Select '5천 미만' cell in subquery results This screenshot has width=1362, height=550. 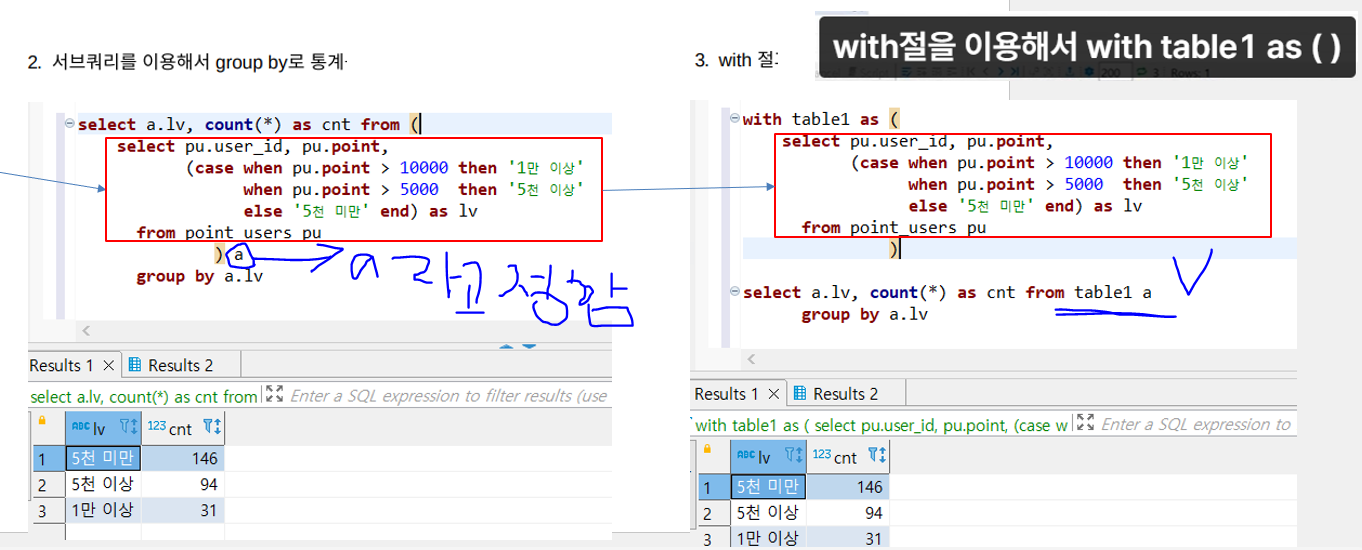click(x=103, y=459)
